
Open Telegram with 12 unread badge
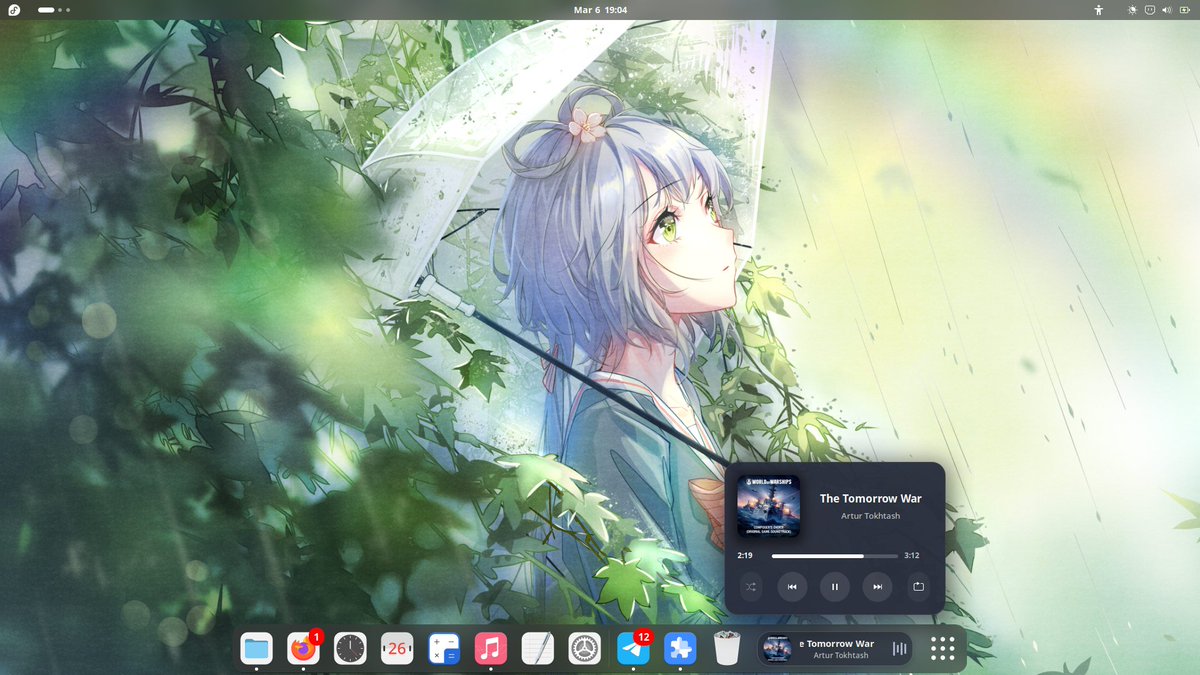(x=633, y=649)
